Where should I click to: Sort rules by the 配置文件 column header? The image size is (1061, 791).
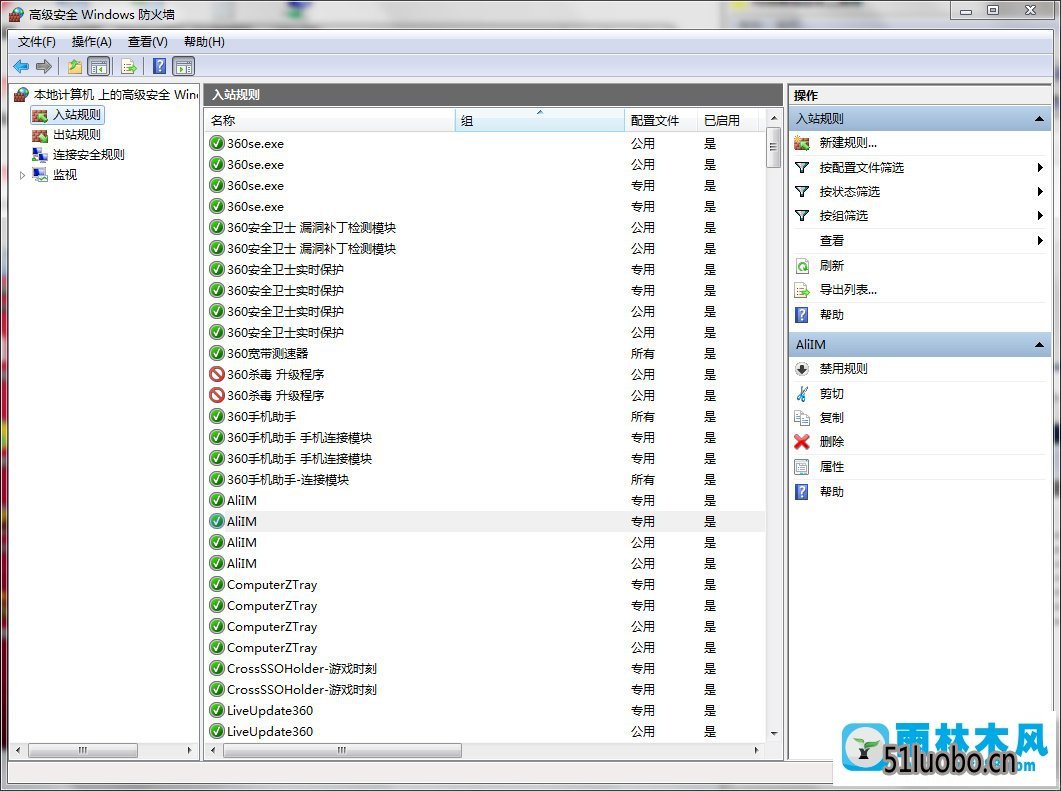[661, 120]
